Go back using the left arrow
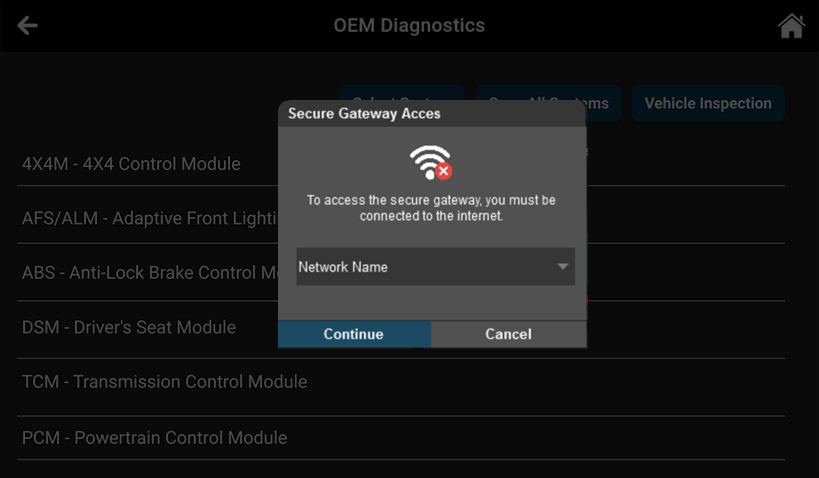 point(27,26)
